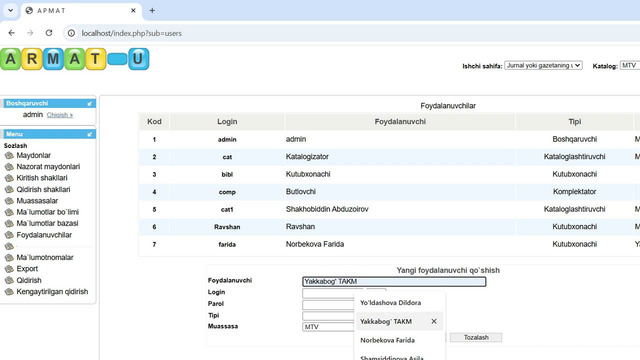Open Muassasalar menu item

pos(37,201)
